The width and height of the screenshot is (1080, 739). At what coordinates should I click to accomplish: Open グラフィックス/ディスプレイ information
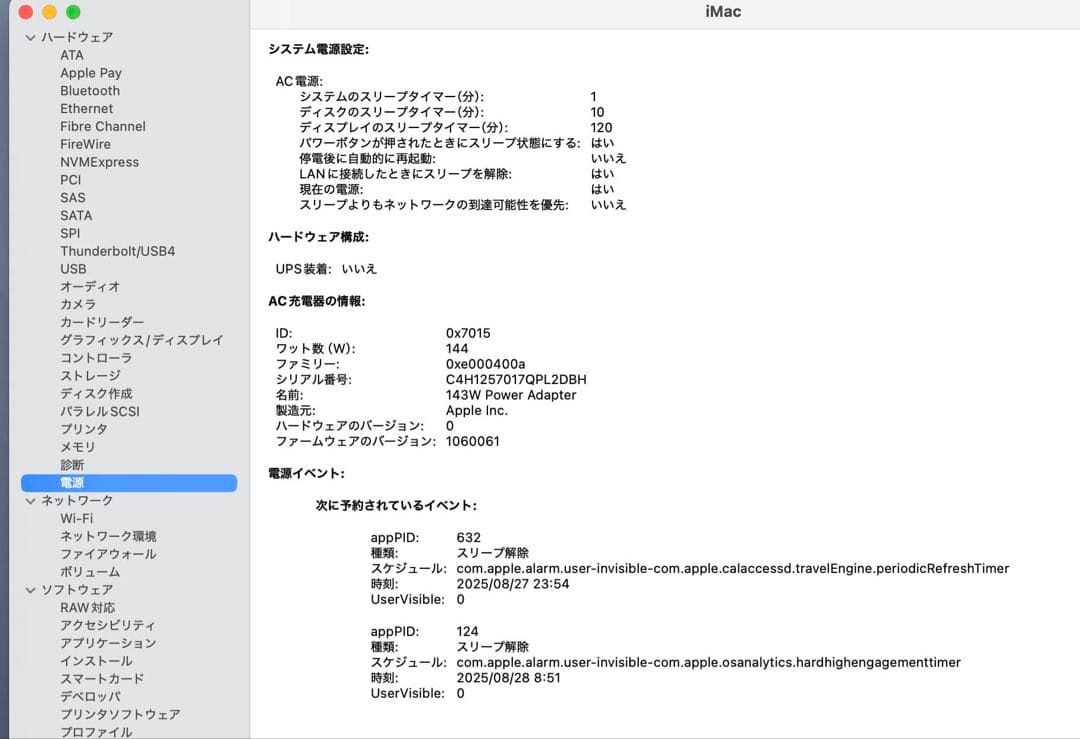142,340
